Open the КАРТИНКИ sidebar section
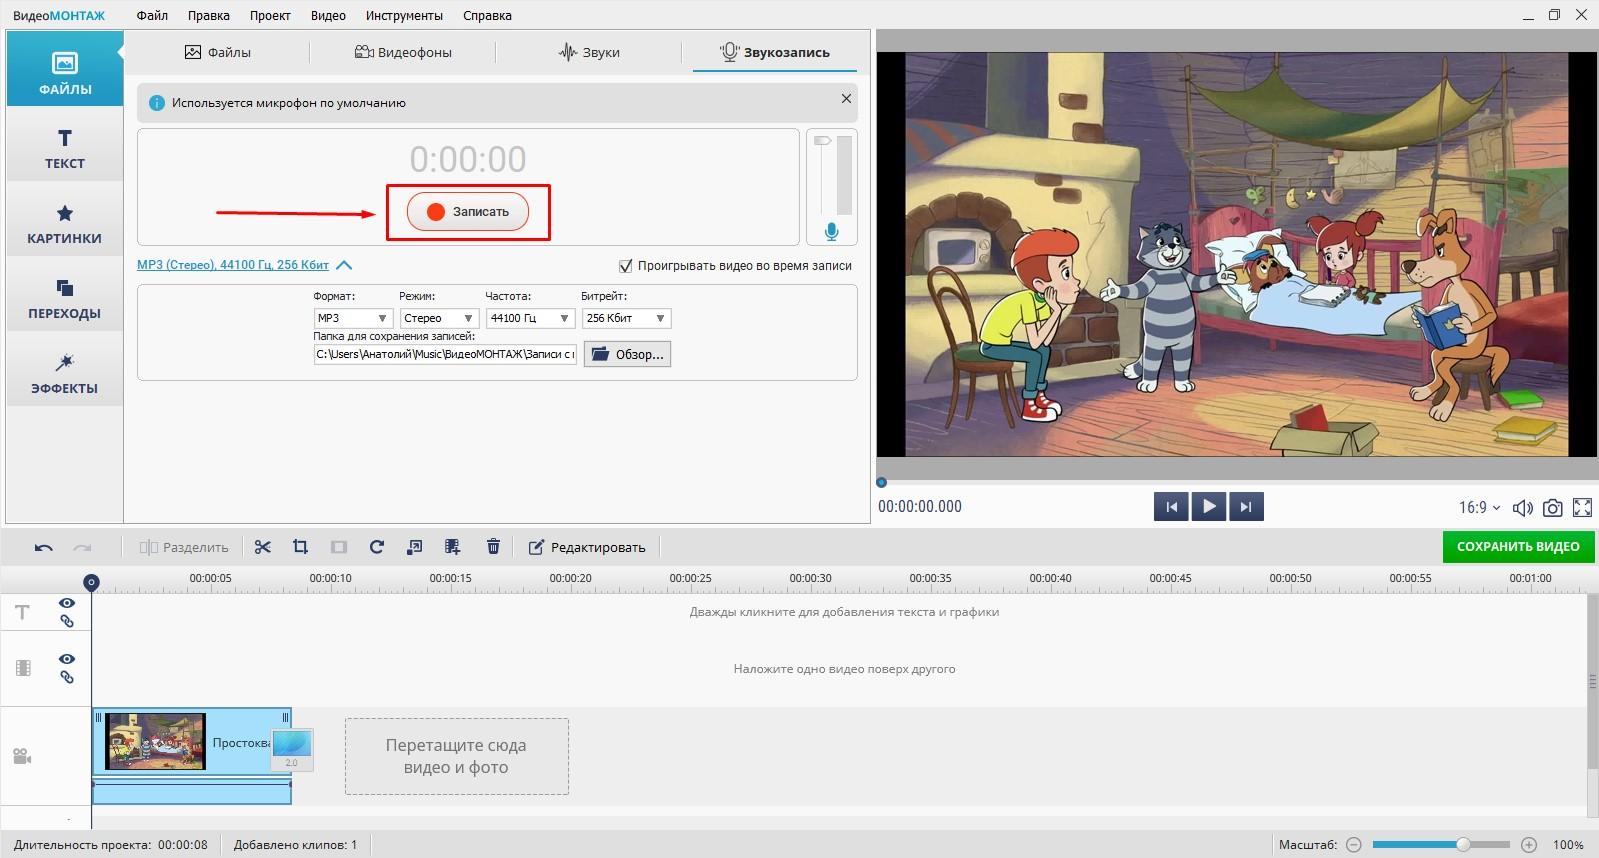Viewport: 1599px width, 858px height. coord(65,223)
